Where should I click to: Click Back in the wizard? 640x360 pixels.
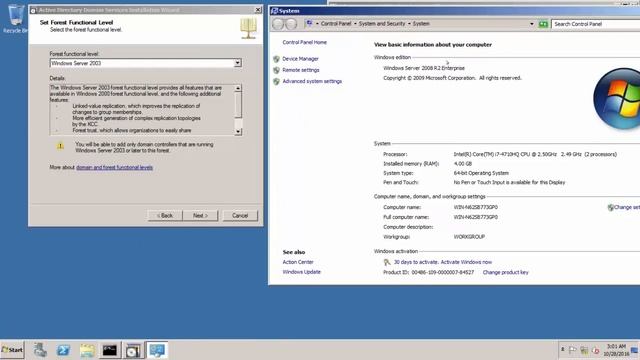click(x=165, y=216)
